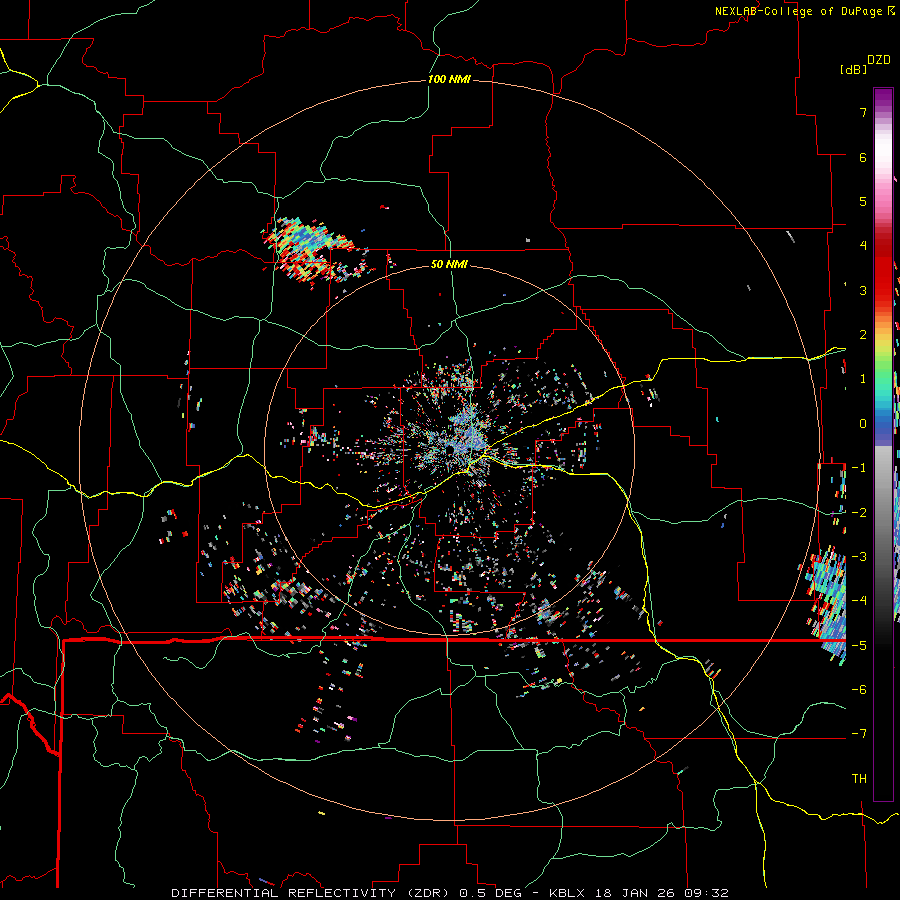
Task: Click the [dB] unit label
Action: pyautogui.click(x=853, y=69)
